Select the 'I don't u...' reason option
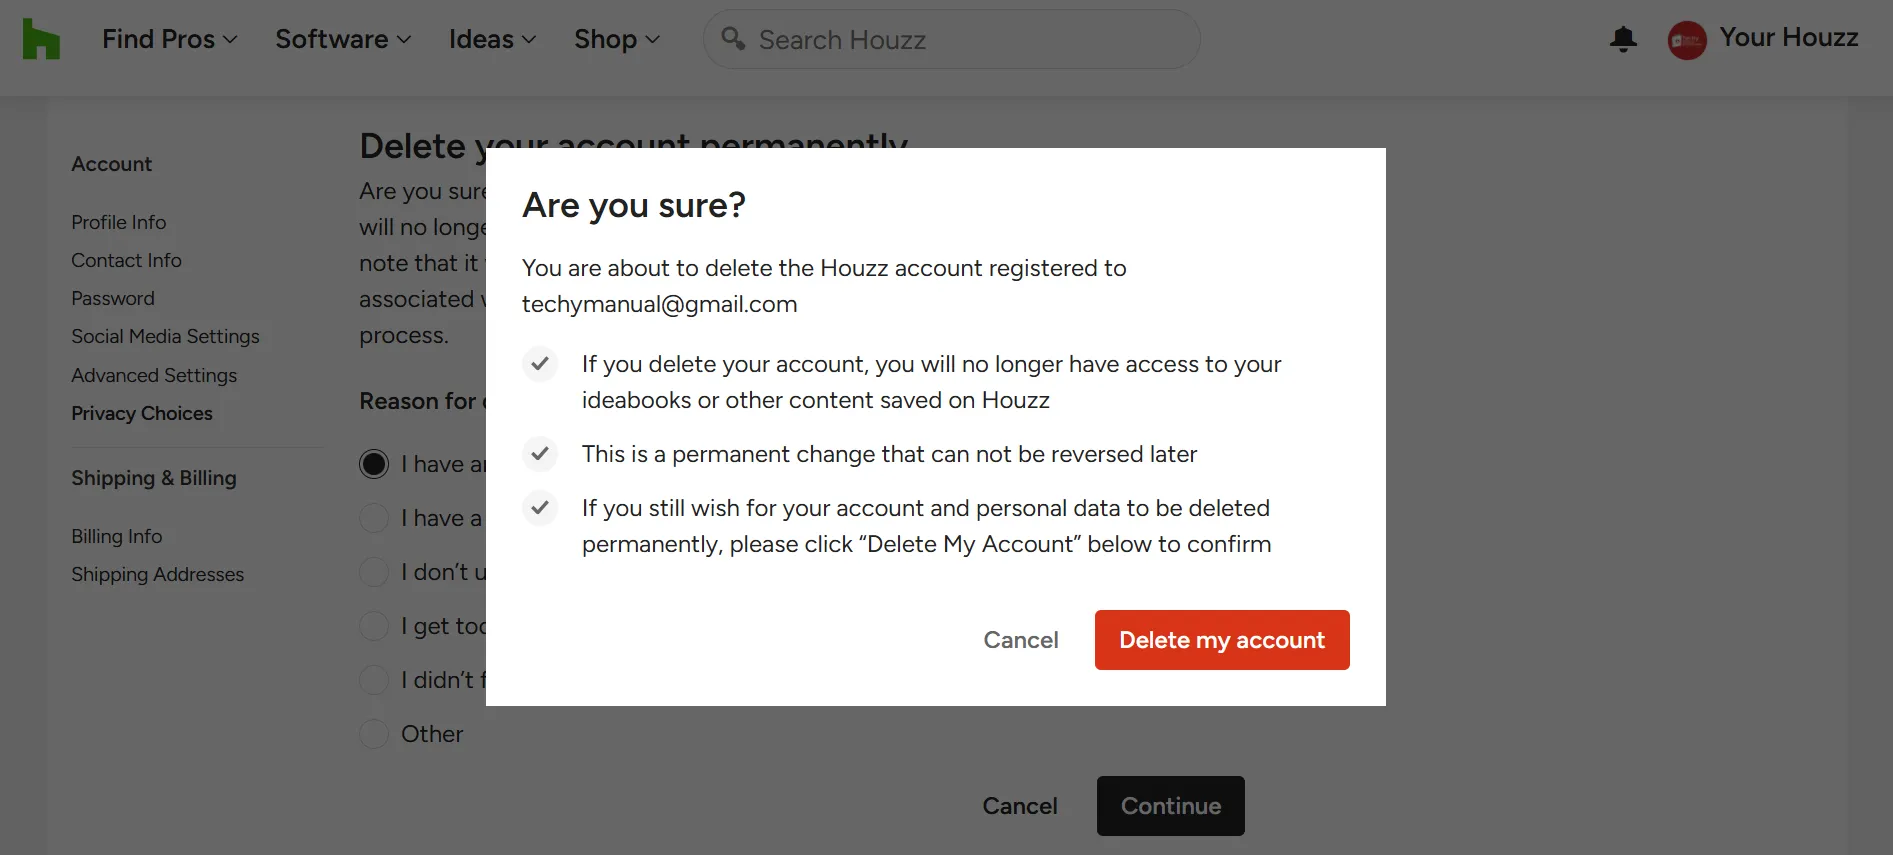This screenshot has width=1893, height=855. (x=373, y=571)
